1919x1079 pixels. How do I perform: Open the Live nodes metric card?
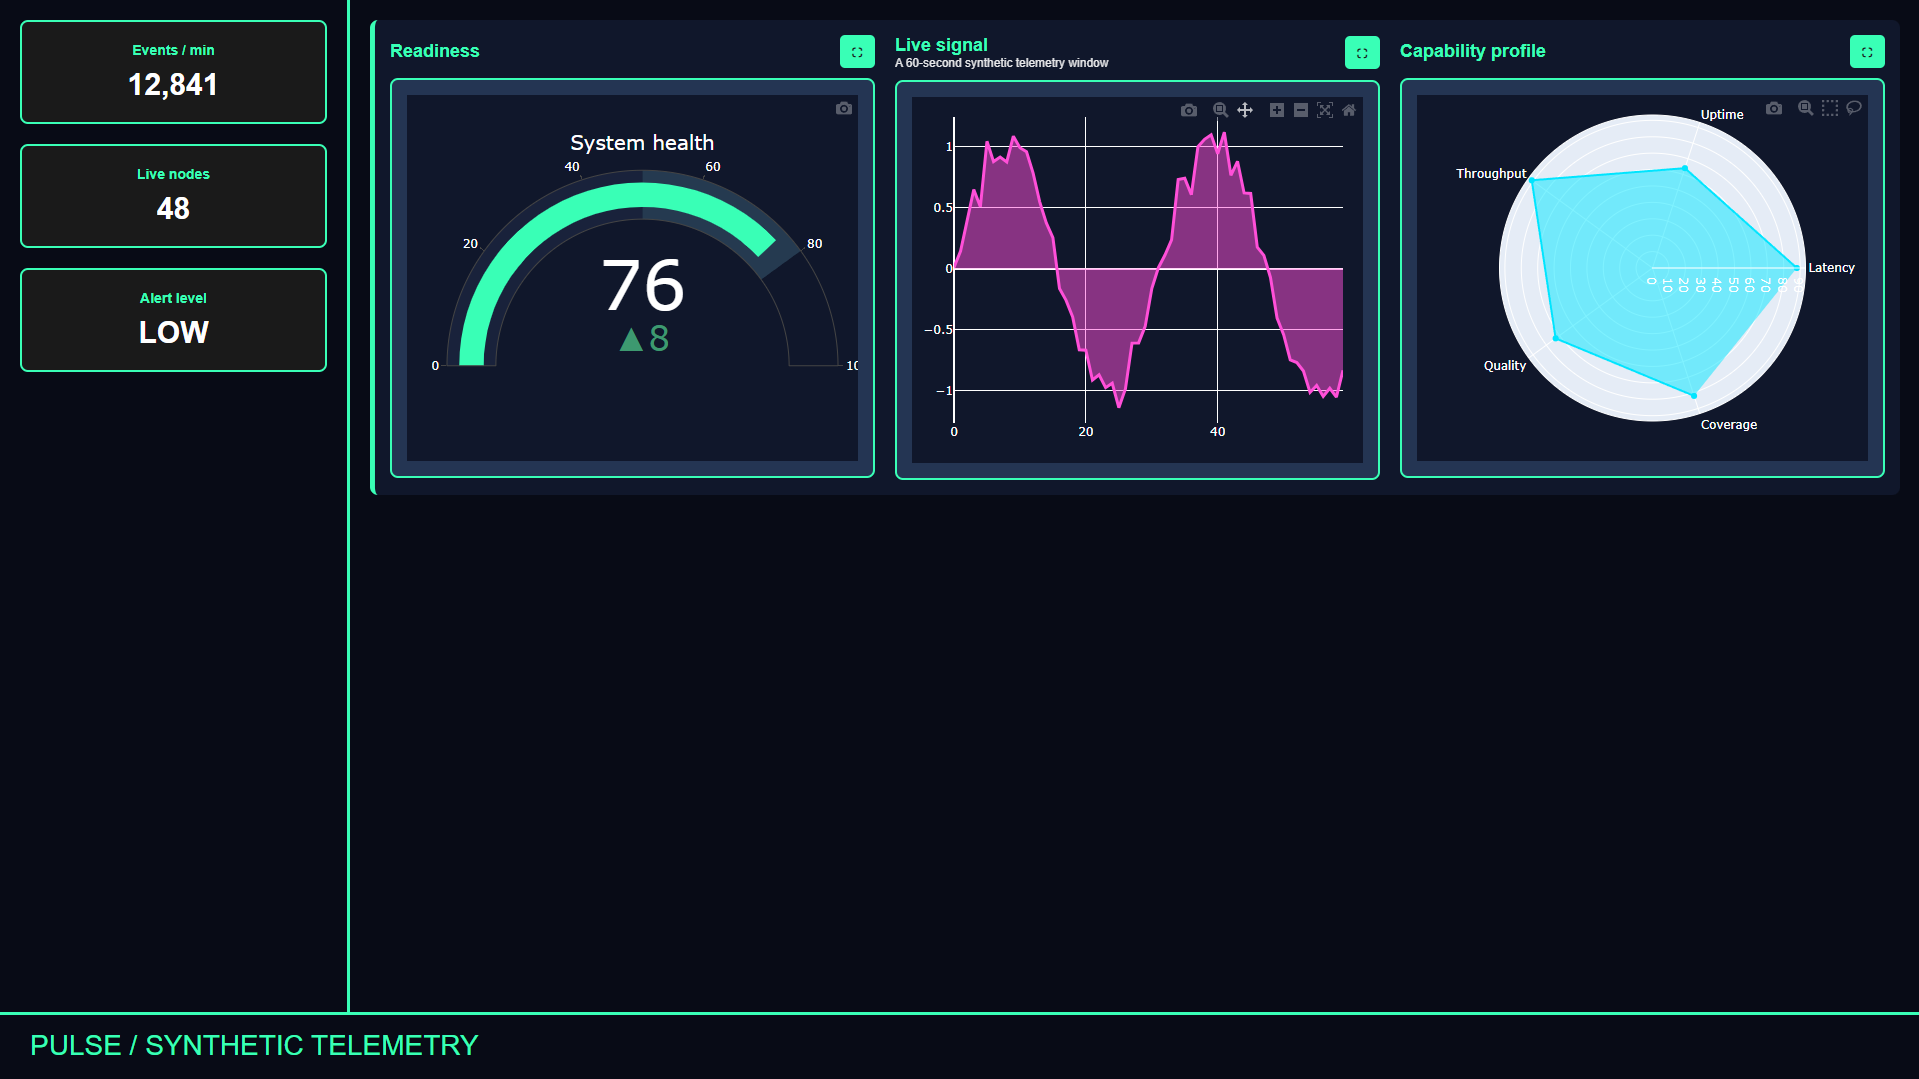tap(173, 196)
